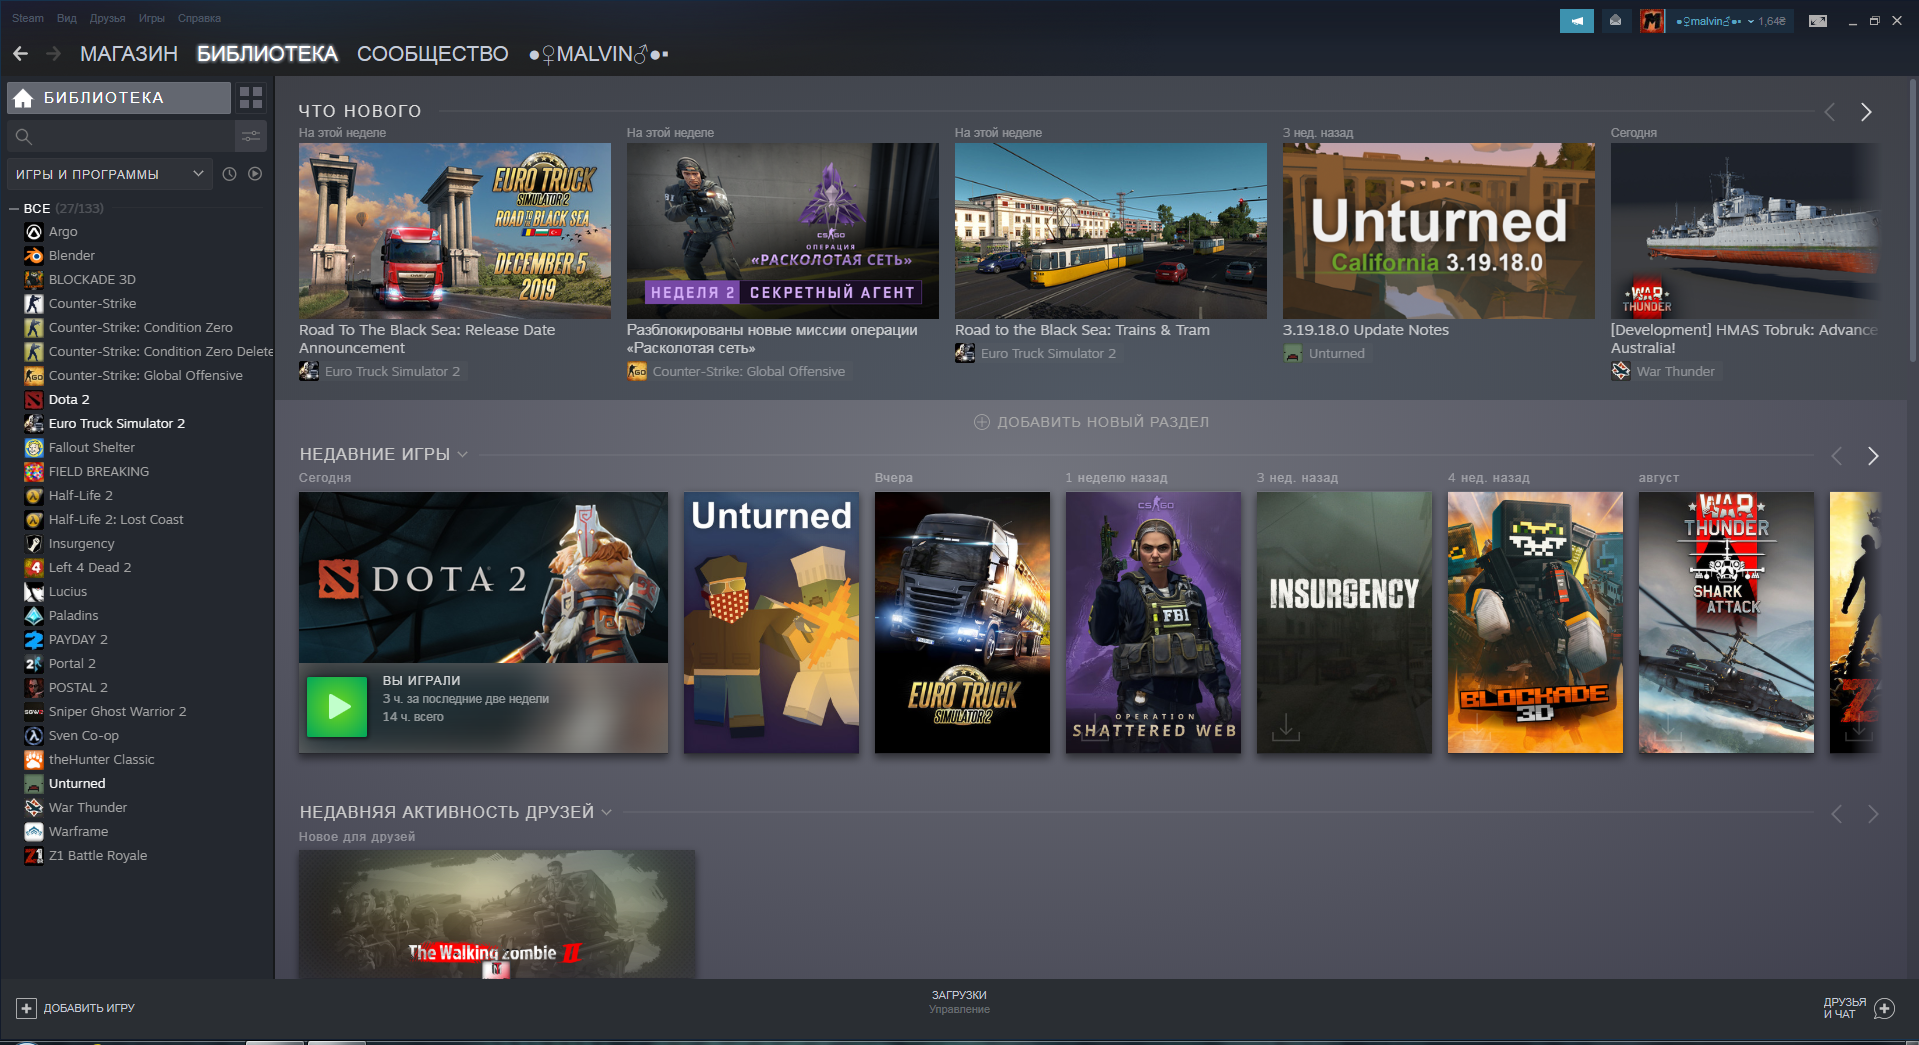This screenshot has height=1045, width=1919.
Task: Show next What's New items
Action: [1866, 112]
